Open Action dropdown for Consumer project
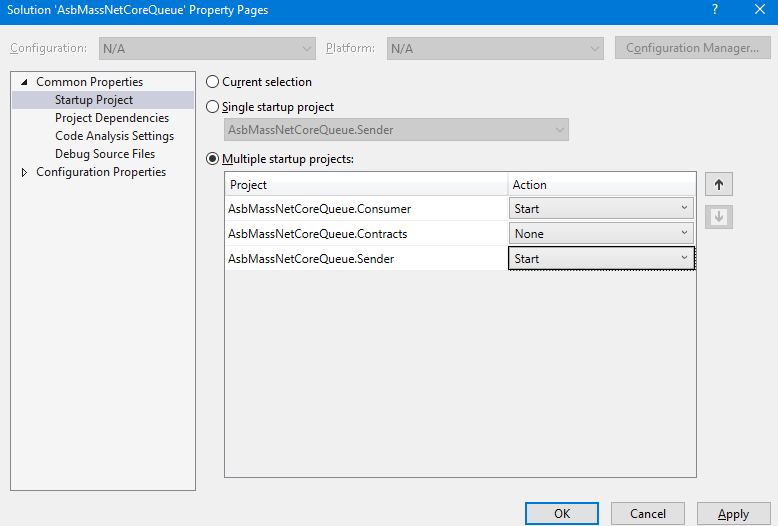This screenshot has width=778, height=526. coord(601,209)
